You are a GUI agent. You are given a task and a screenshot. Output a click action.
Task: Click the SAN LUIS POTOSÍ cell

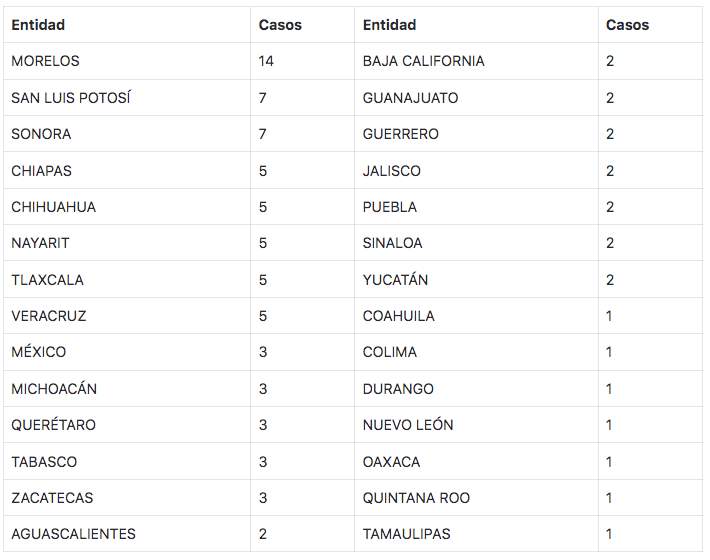pyautogui.click(x=71, y=98)
